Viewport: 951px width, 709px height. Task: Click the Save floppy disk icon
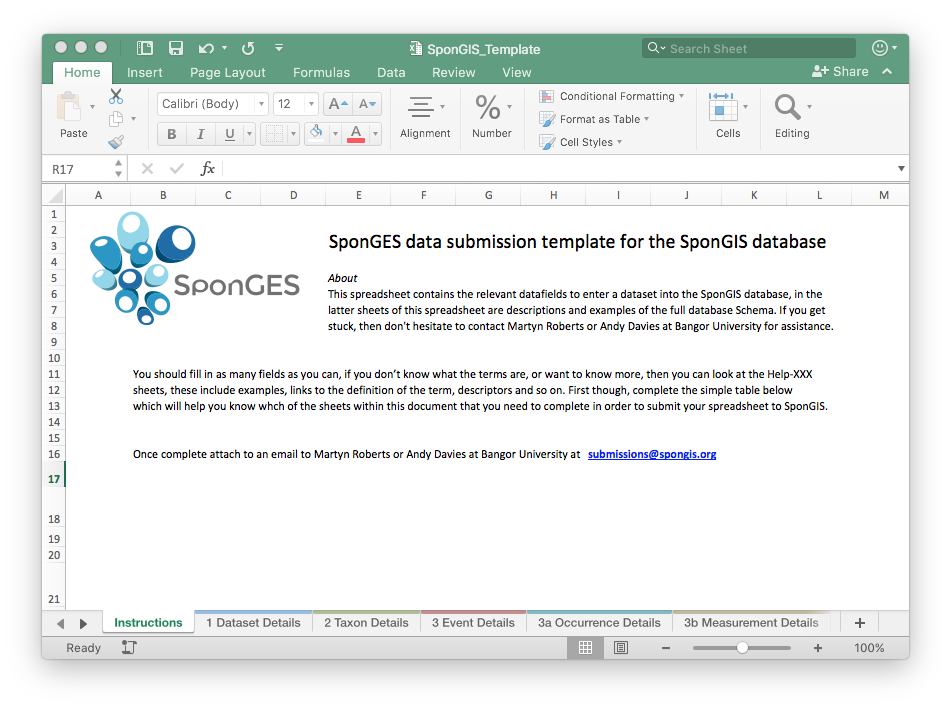pos(176,49)
